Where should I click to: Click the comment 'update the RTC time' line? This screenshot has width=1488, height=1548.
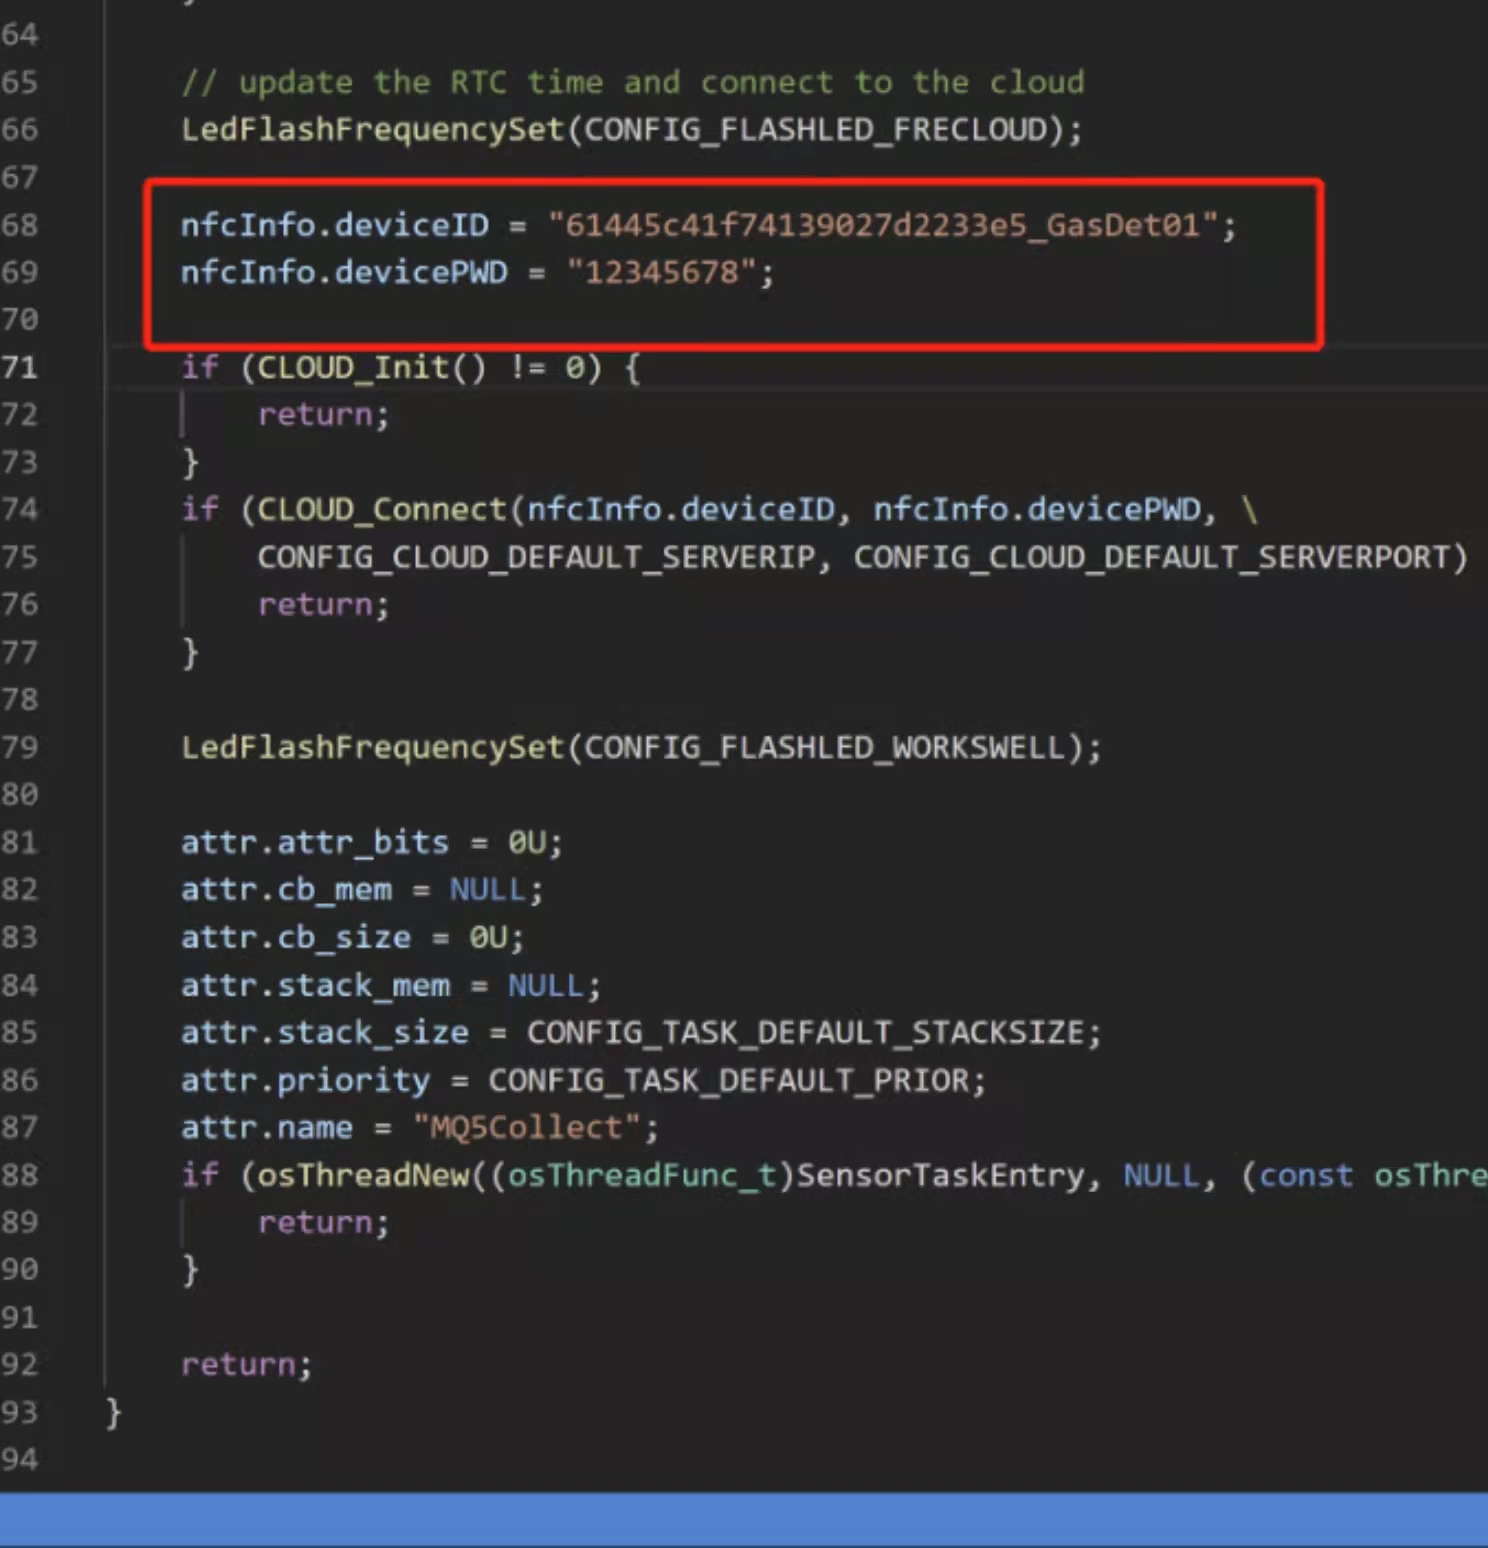[x=632, y=82]
